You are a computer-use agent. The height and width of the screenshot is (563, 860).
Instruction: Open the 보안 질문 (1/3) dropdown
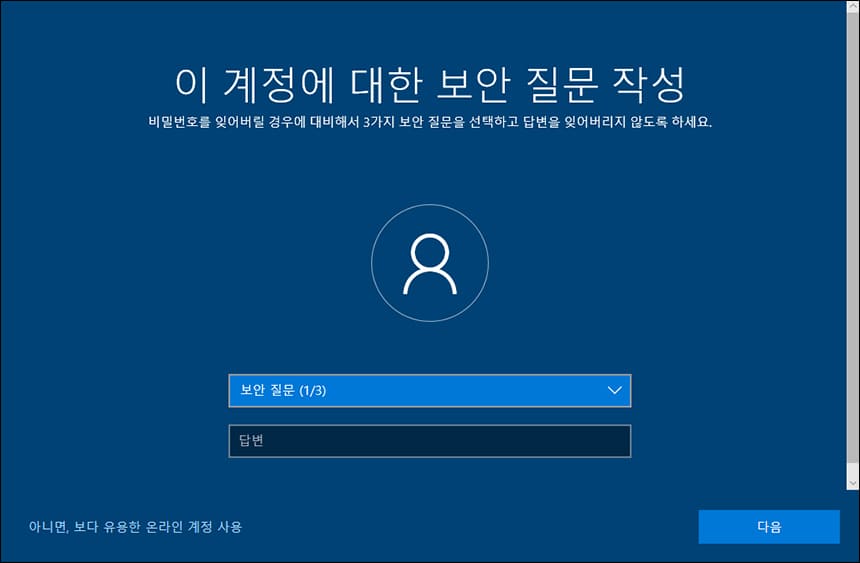point(429,391)
